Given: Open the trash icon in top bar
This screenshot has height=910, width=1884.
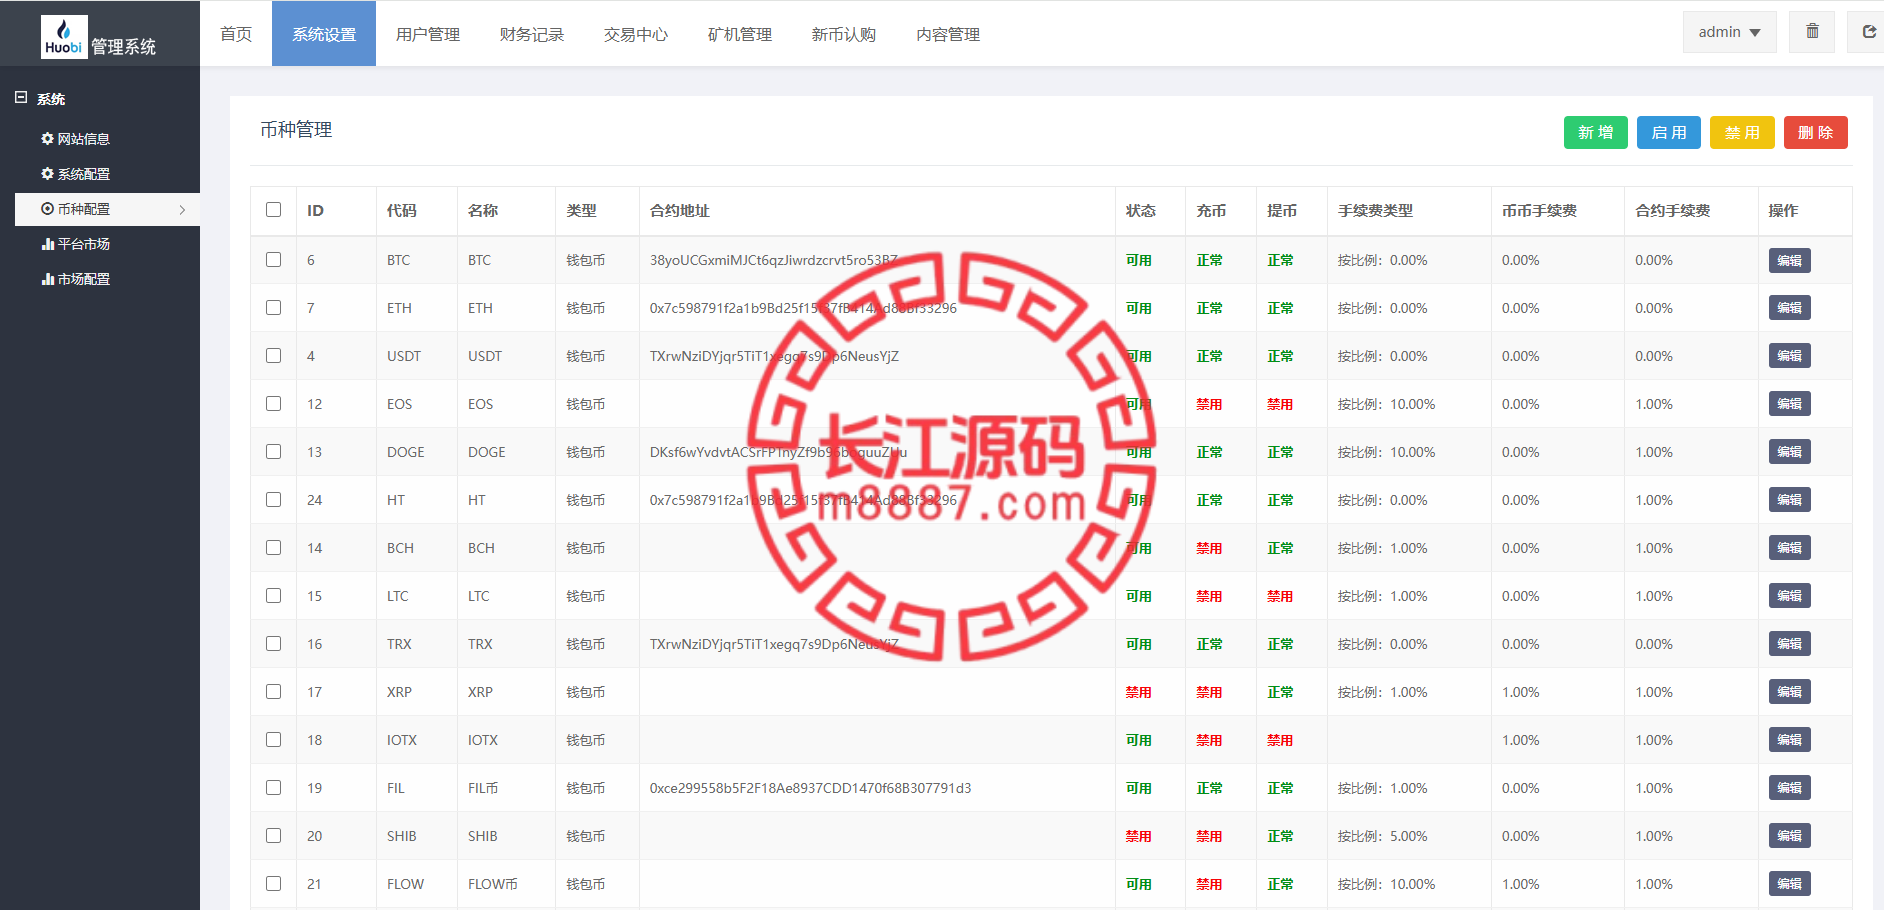Looking at the screenshot, I should coord(1812,32).
